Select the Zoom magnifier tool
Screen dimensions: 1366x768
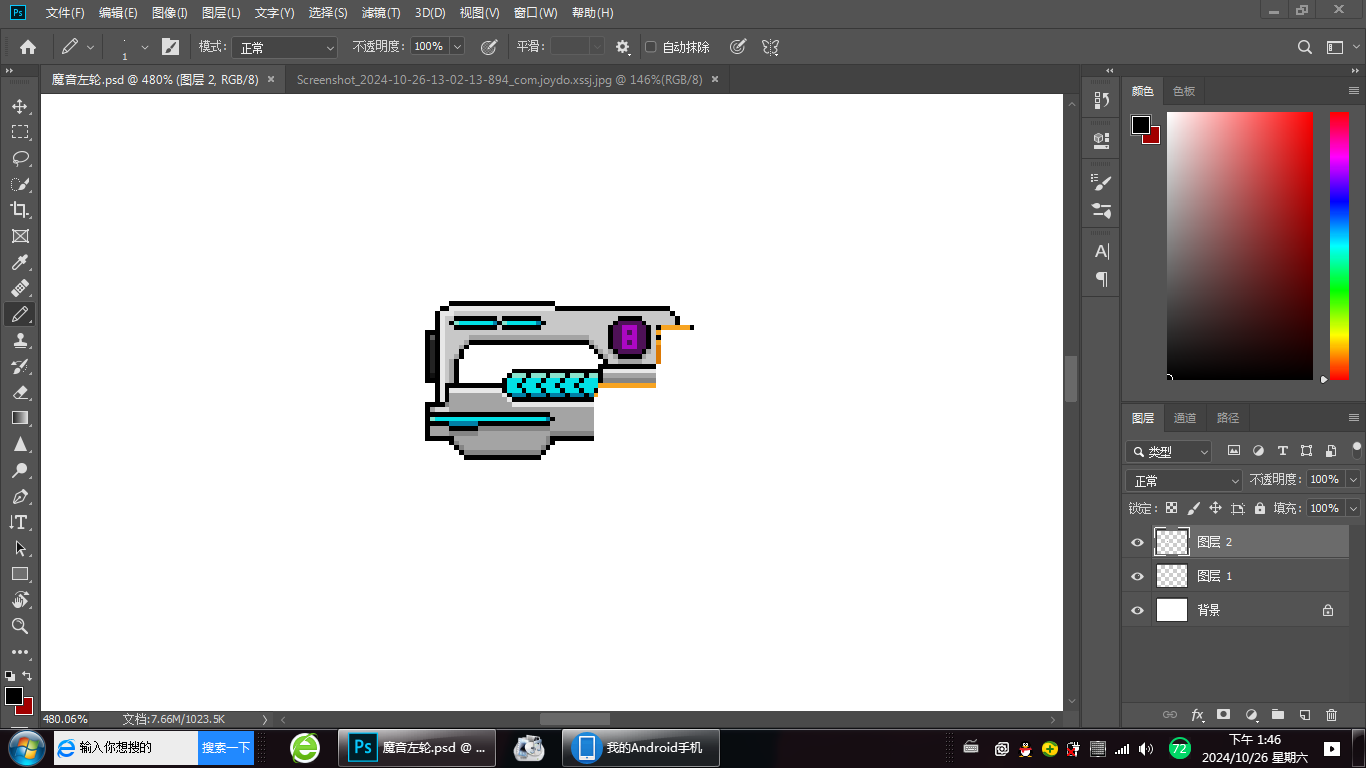pos(19,626)
